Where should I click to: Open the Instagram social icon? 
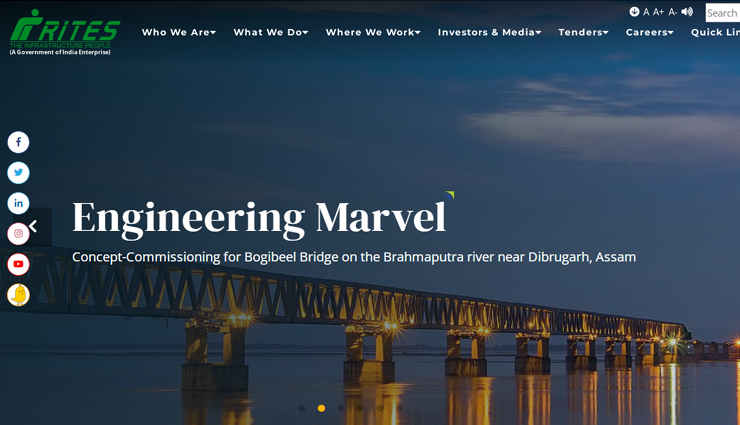18,233
